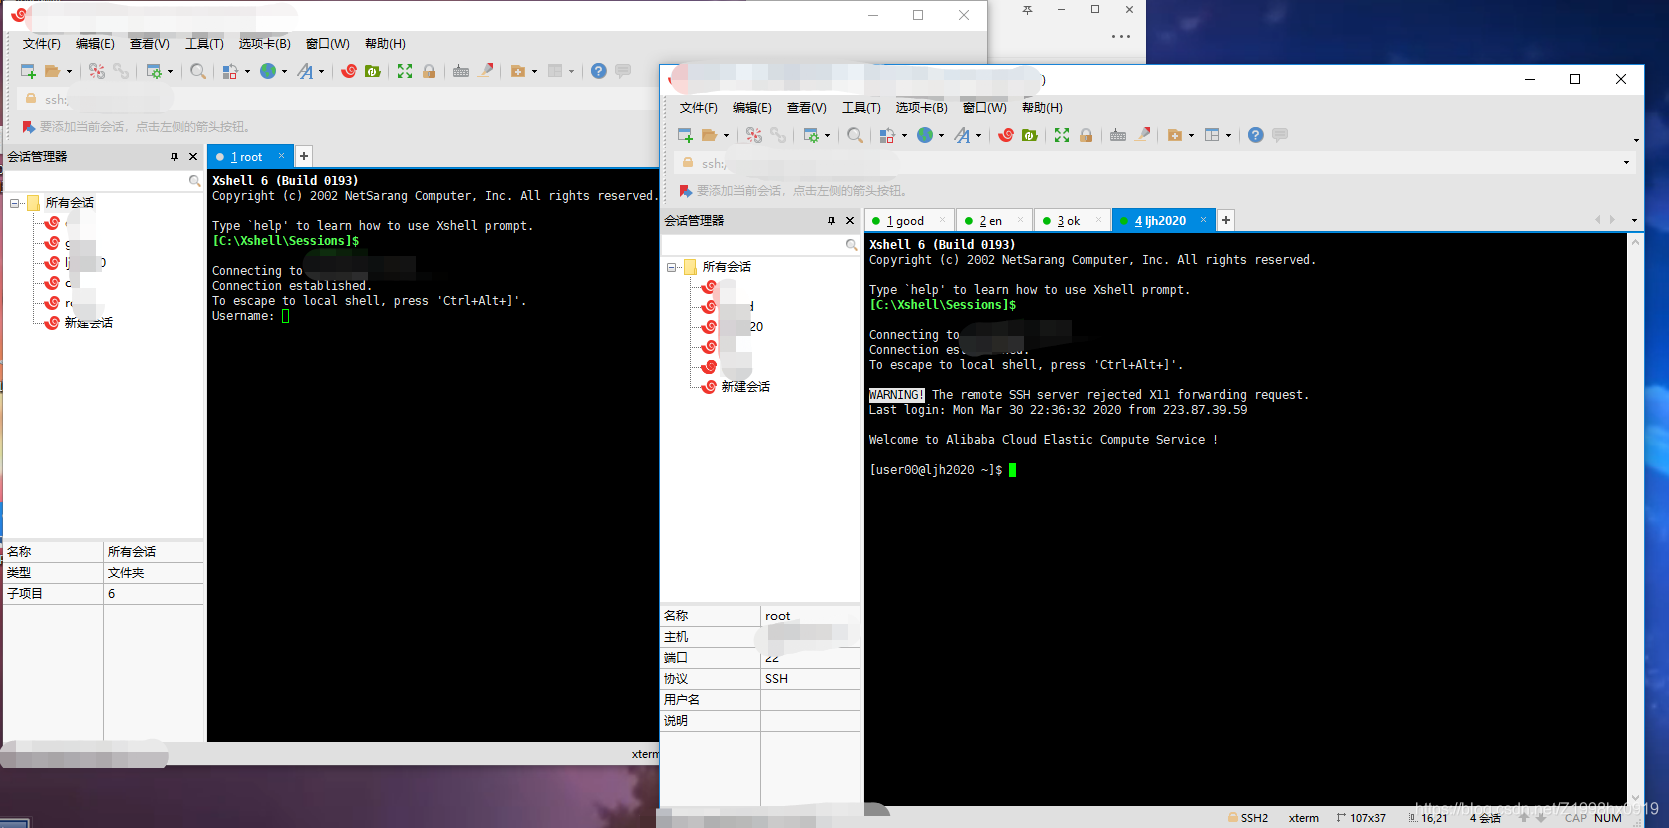Launch green Xftp icon in front toolbar
The image size is (1669, 828).
1030,135
